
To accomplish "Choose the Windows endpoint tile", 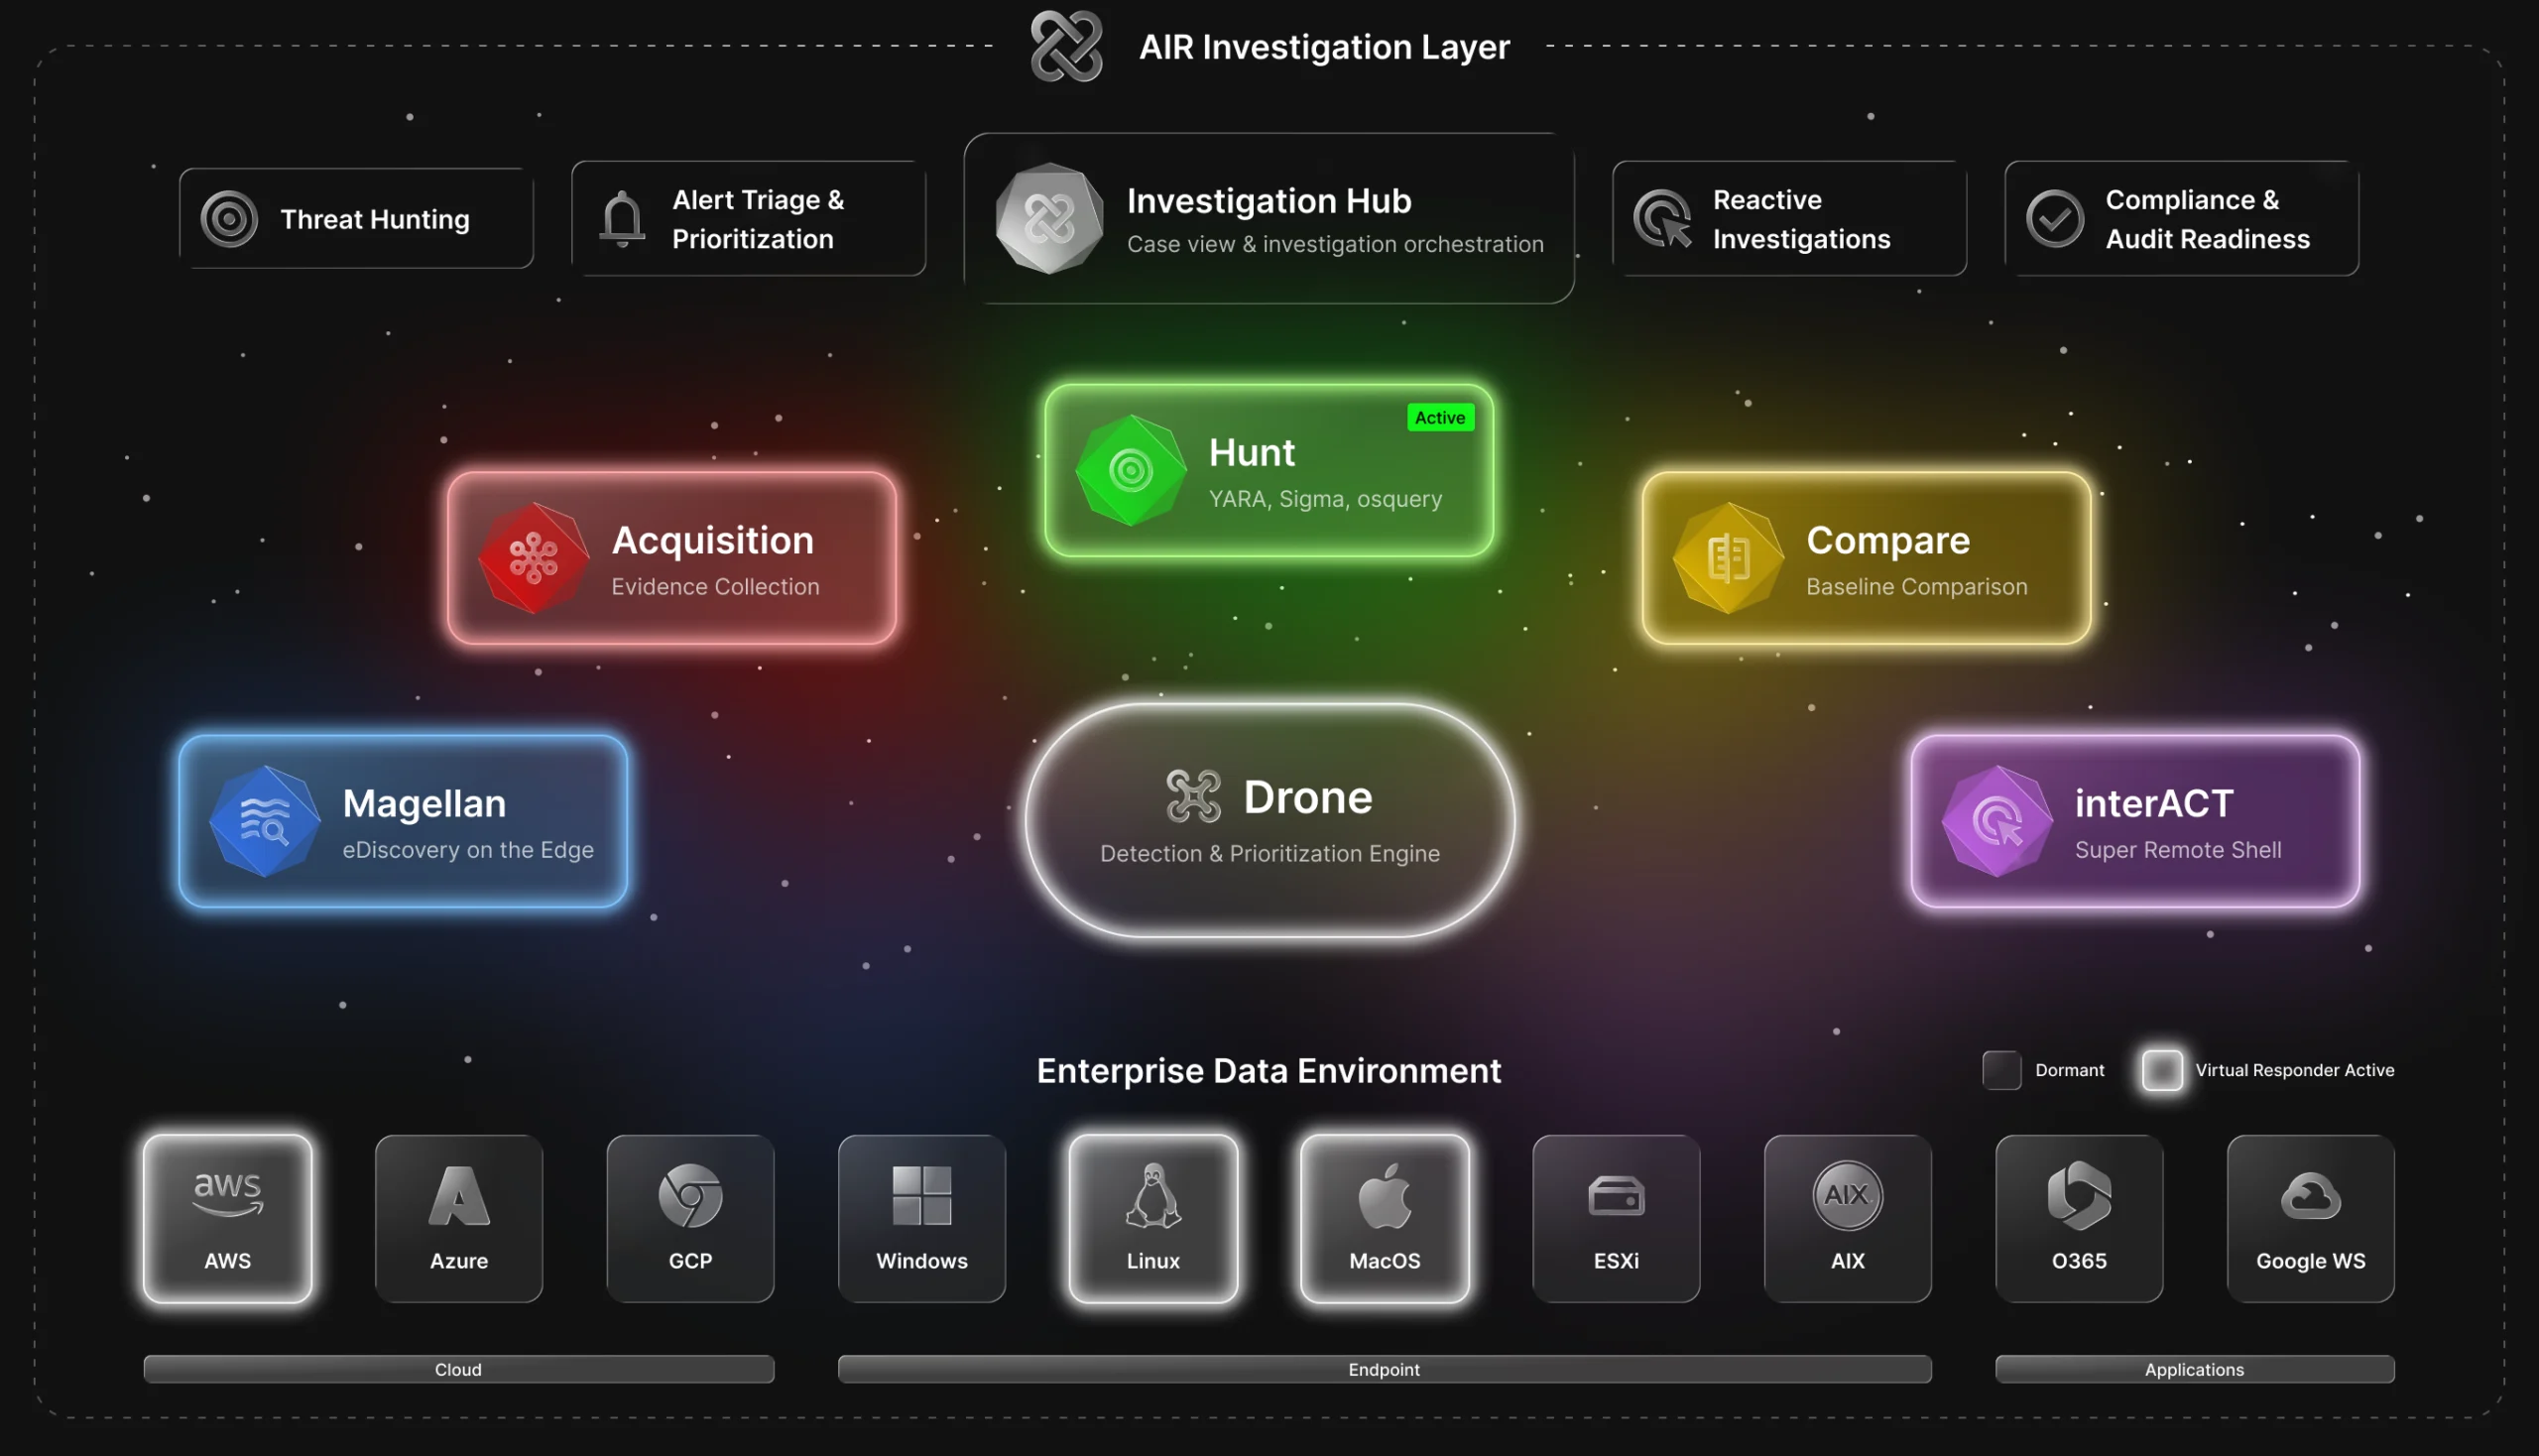I will point(922,1218).
